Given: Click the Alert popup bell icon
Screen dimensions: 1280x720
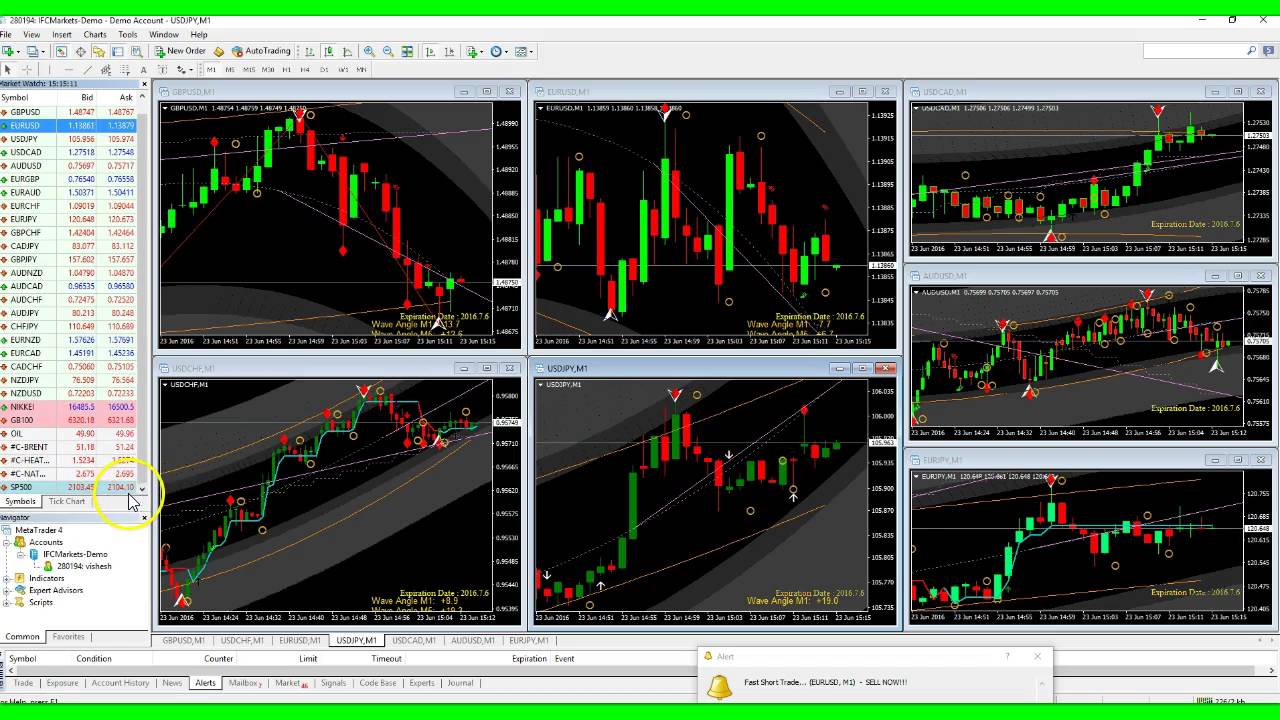Looking at the screenshot, I should point(719,686).
